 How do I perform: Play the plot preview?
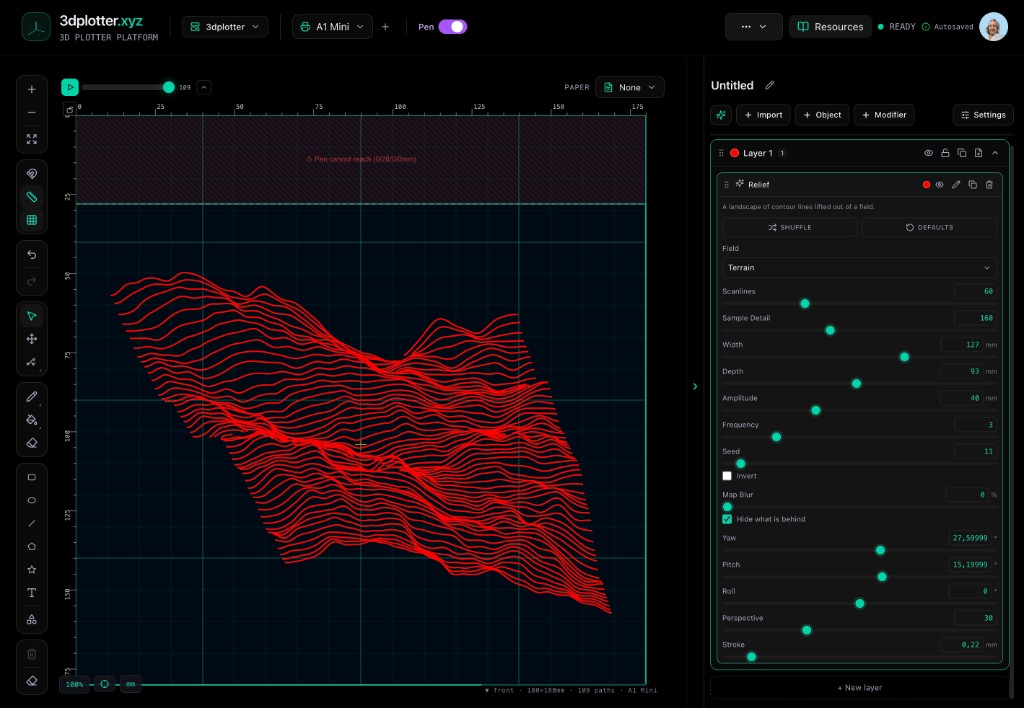70,87
